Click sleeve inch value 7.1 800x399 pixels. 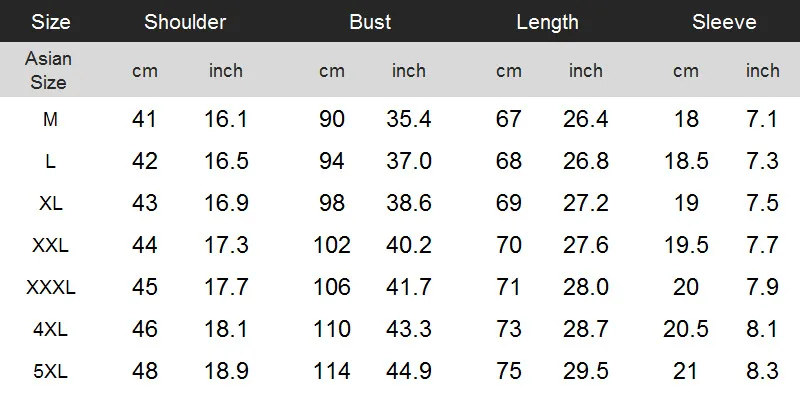tap(762, 119)
